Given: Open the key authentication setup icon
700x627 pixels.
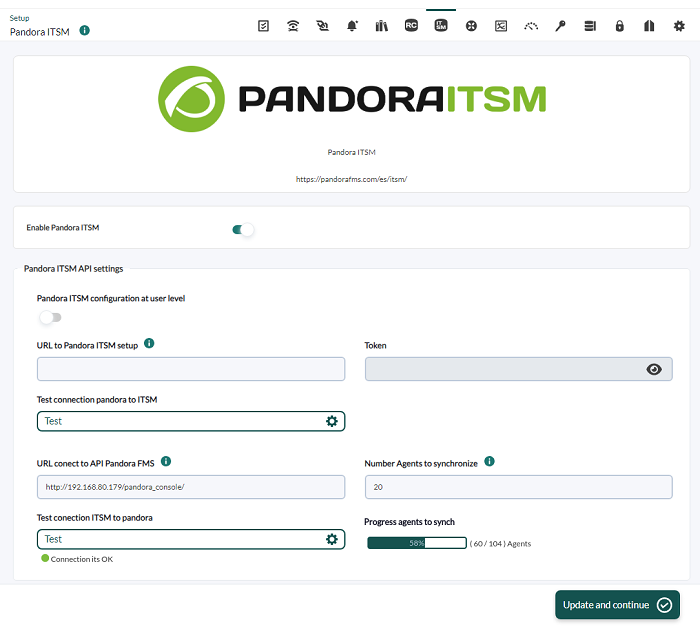Looking at the screenshot, I should tap(560, 26).
